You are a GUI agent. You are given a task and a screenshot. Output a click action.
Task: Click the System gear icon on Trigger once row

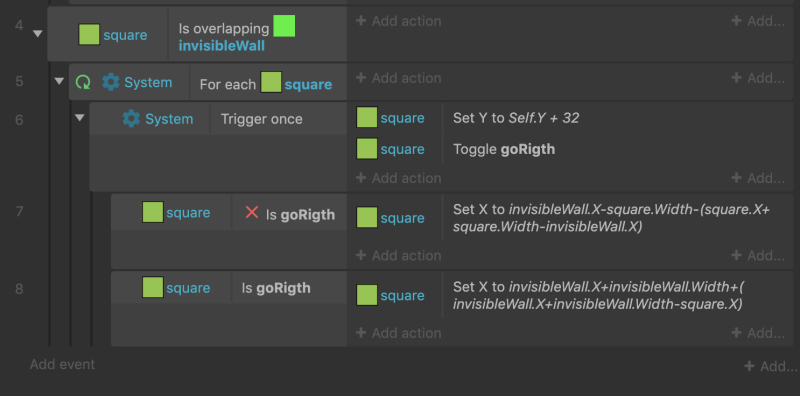point(131,119)
